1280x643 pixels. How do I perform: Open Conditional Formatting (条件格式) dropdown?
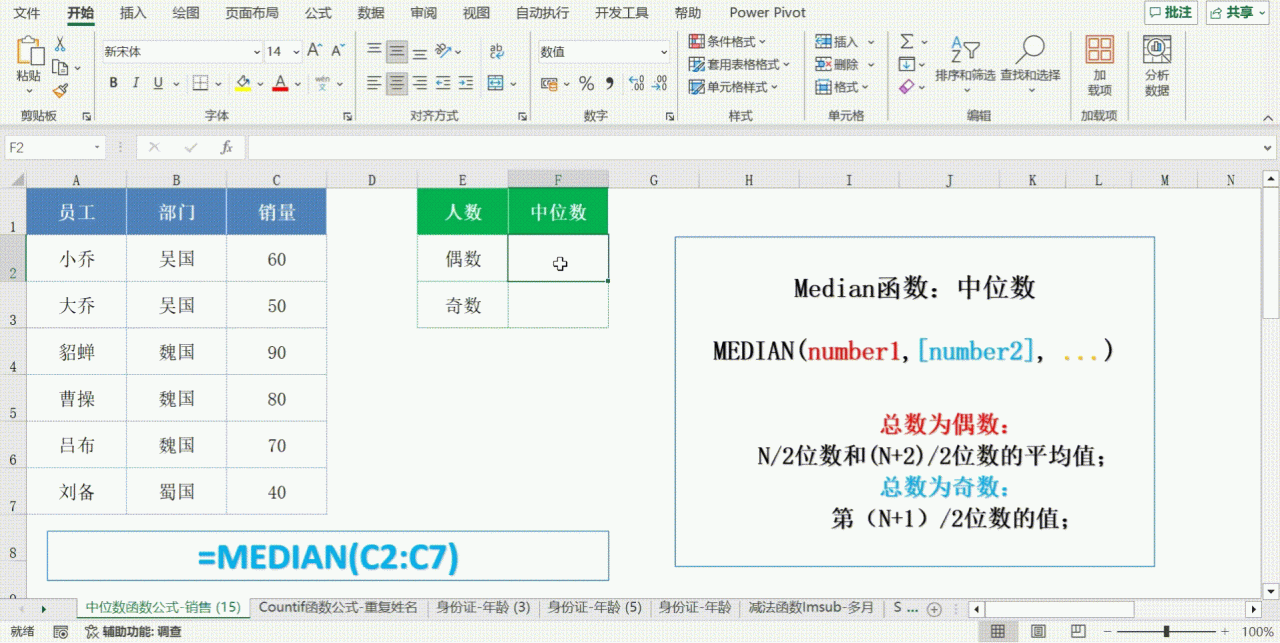coord(727,42)
